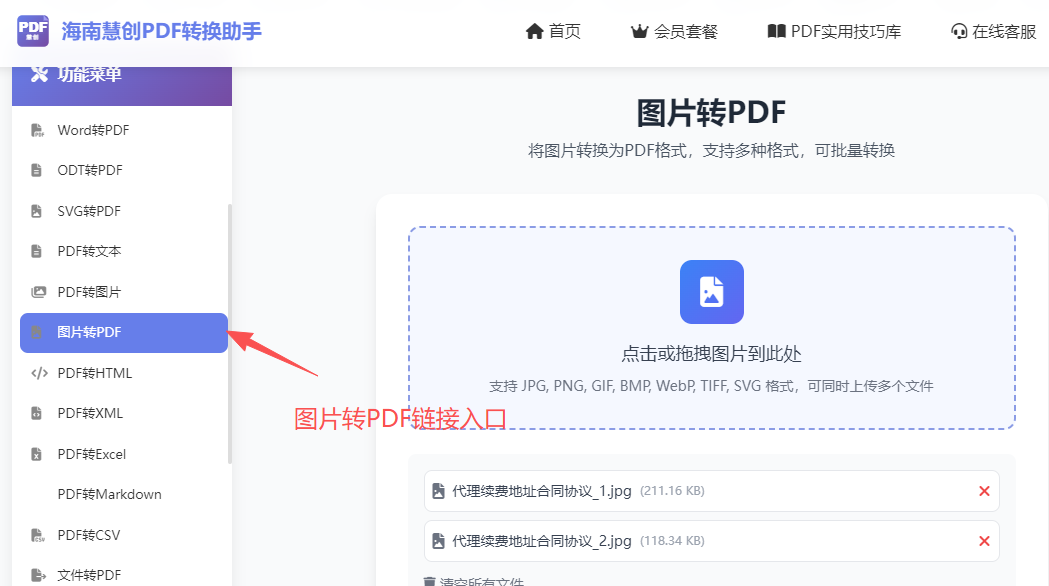Open the 文件转PDF sidebar entry
The height and width of the screenshot is (586, 1049).
click(124, 575)
